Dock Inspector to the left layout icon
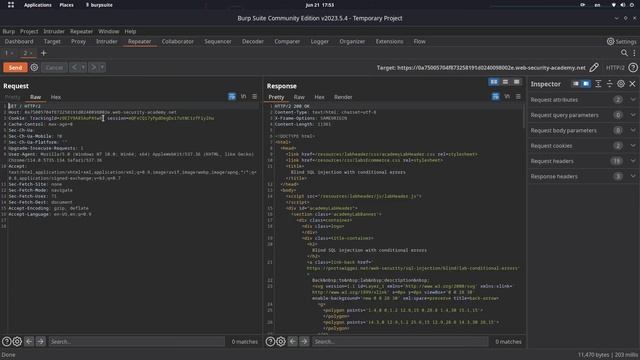 point(576,84)
